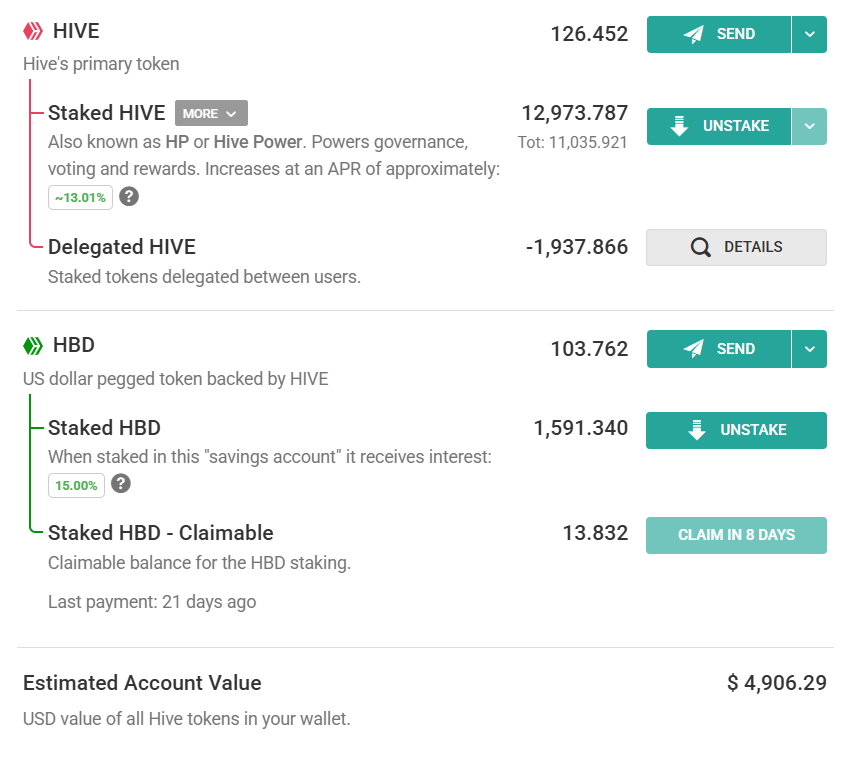Viewport: 845px width, 757px height.
Task: Click paper plane icon on HBD Send
Action: click(x=694, y=349)
